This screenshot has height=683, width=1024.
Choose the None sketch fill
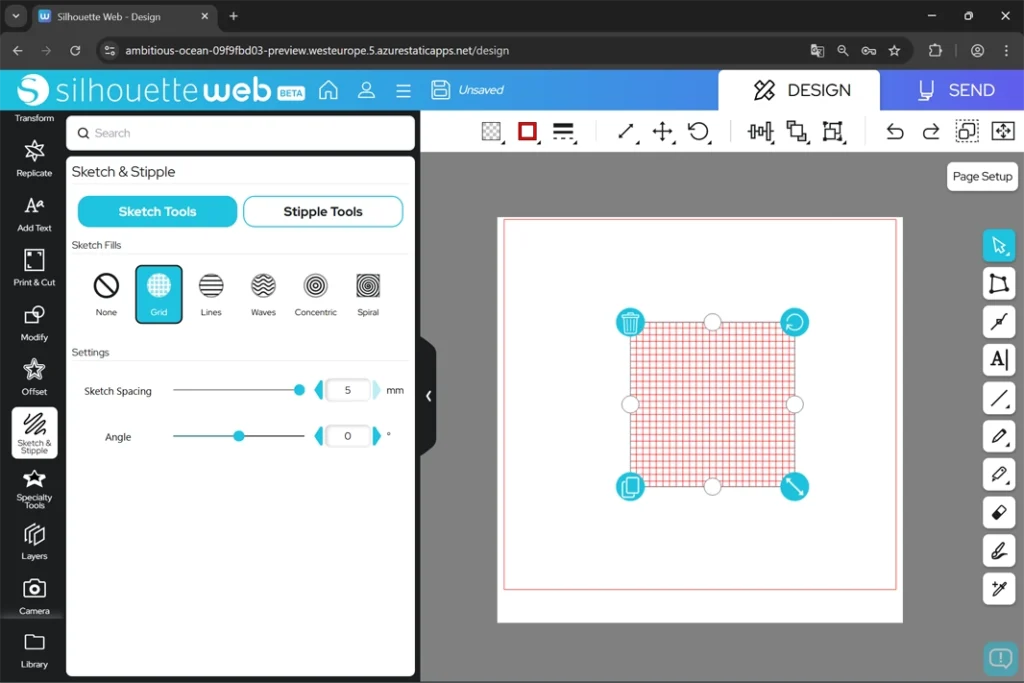[106, 293]
